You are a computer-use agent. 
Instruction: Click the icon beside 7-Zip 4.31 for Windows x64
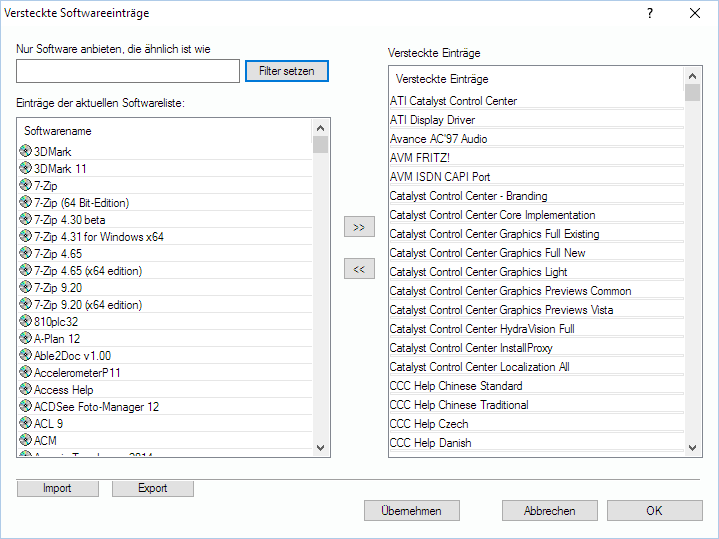click(26, 236)
